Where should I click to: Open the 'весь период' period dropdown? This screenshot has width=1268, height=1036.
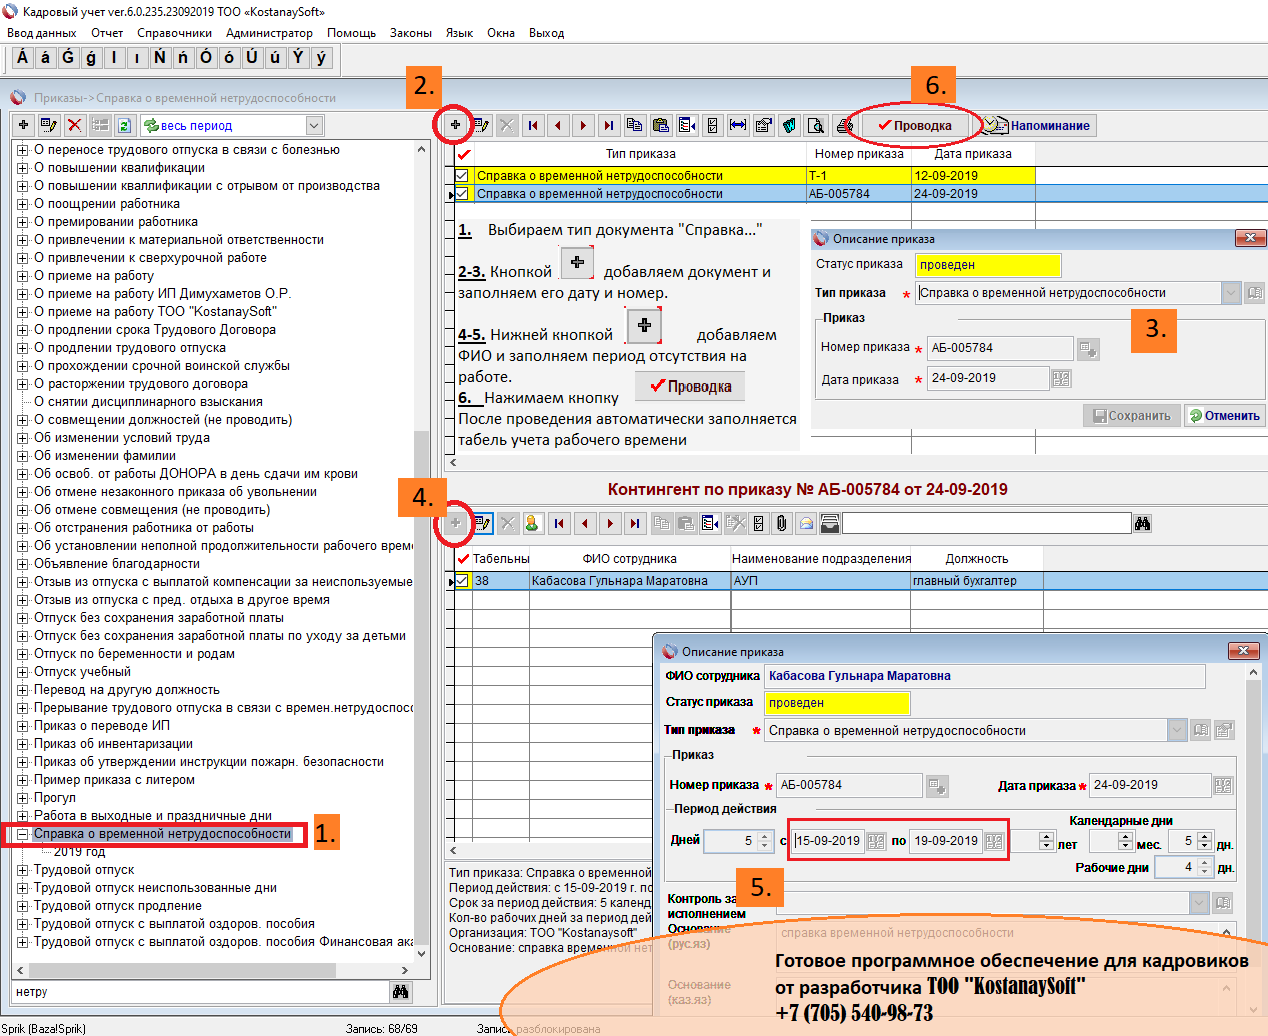click(x=314, y=125)
